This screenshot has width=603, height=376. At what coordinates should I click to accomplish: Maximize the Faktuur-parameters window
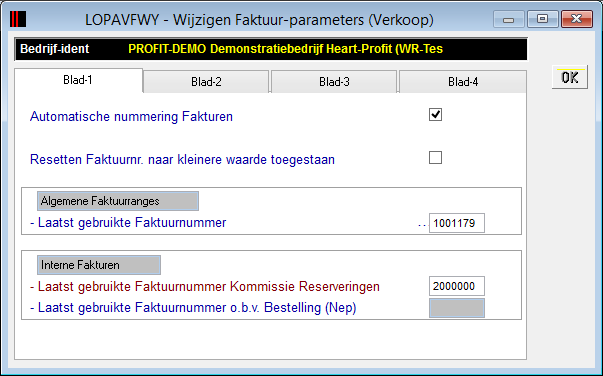tap(543, 19)
